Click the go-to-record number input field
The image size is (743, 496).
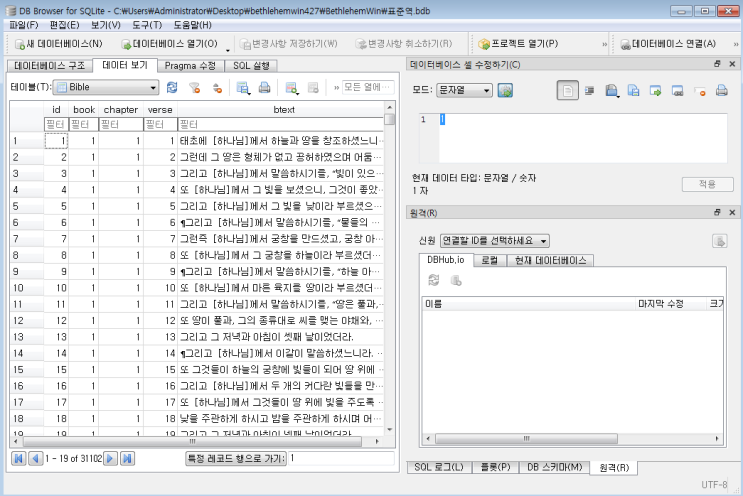point(341,458)
